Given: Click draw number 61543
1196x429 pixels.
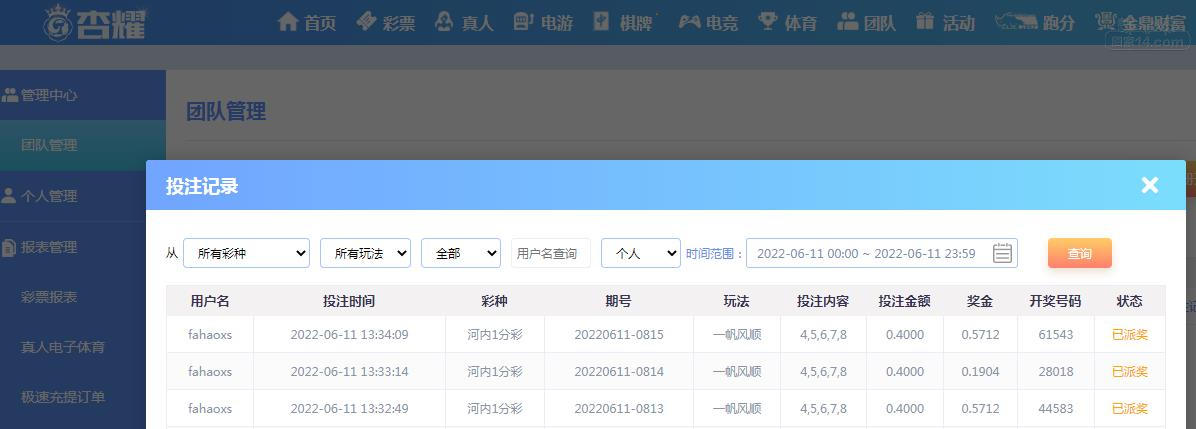Looking at the screenshot, I should 1056,334.
